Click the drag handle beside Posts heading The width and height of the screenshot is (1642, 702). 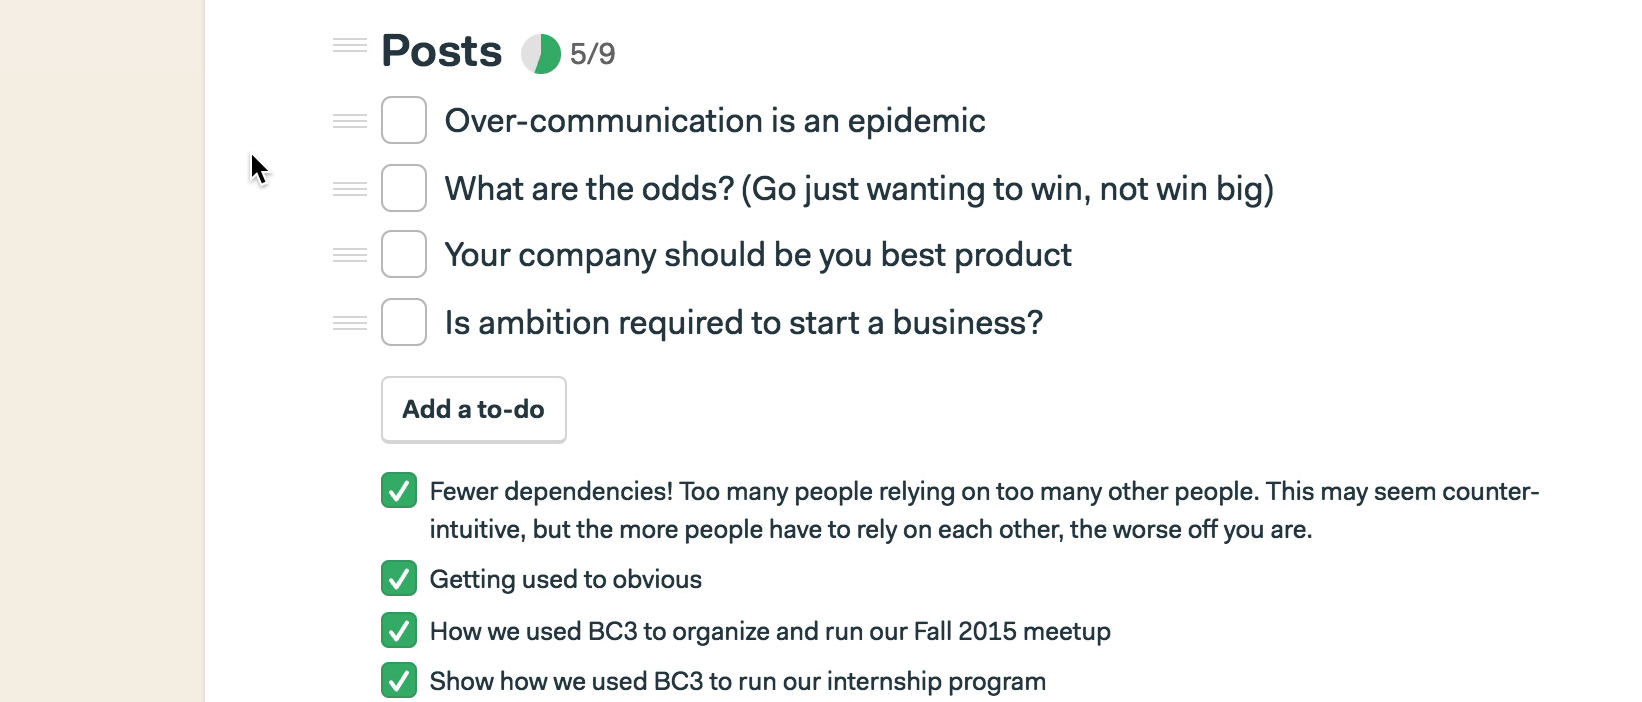click(350, 45)
